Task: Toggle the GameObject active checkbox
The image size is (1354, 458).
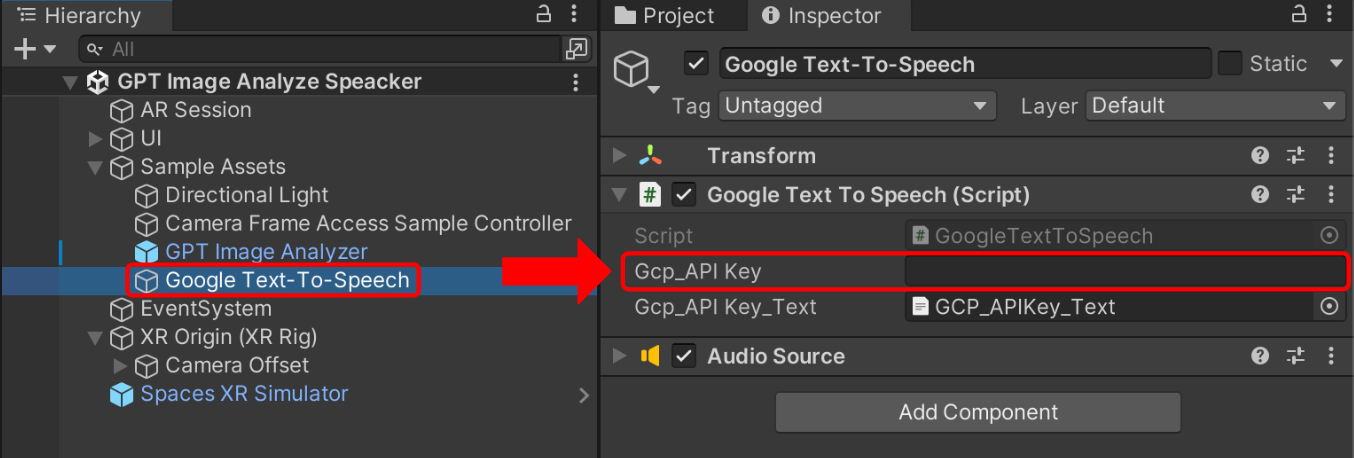Action: [x=697, y=64]
